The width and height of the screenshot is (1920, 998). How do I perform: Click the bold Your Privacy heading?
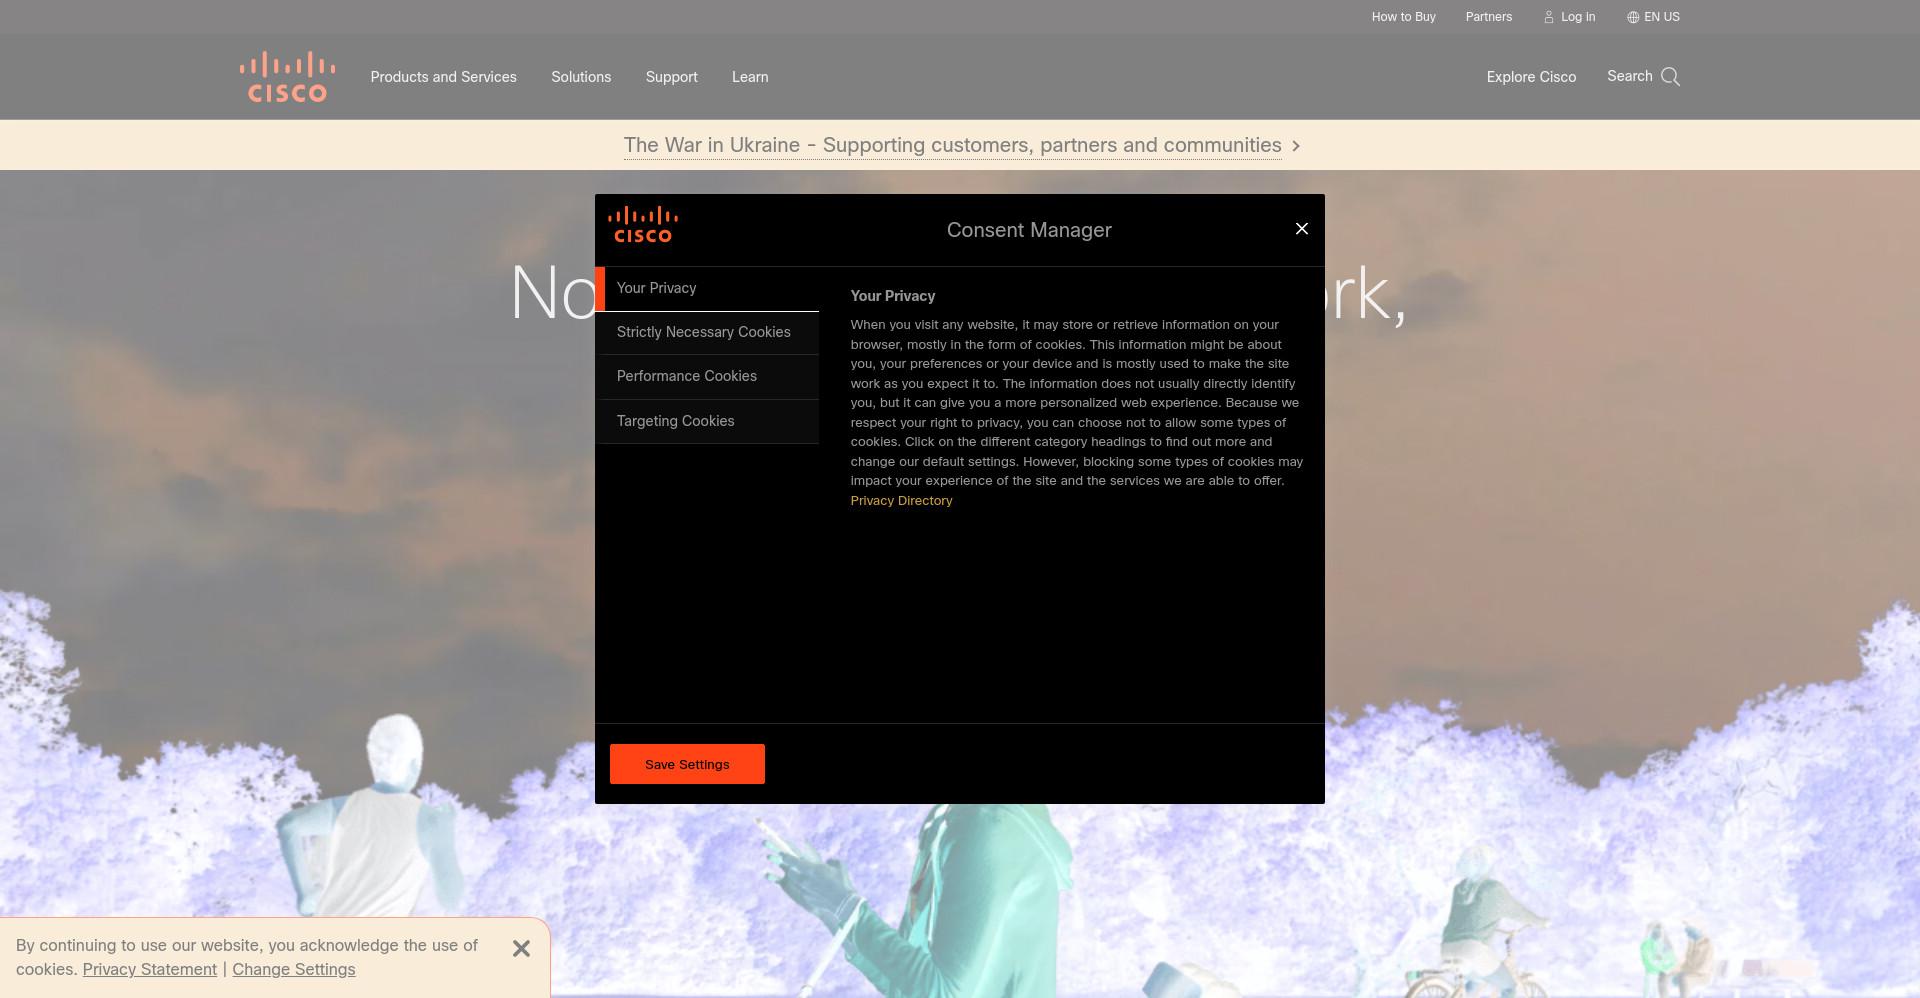point(892,296)
